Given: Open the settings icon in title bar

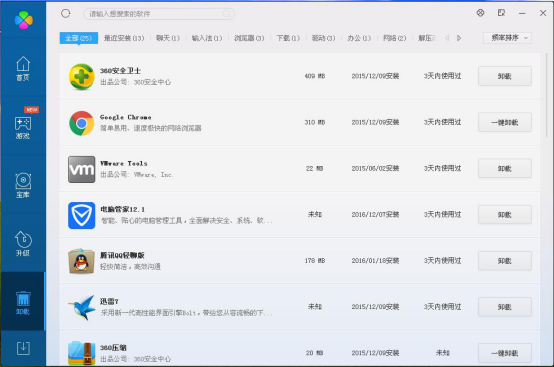Looking at the screenshot, I should (480, 13).
